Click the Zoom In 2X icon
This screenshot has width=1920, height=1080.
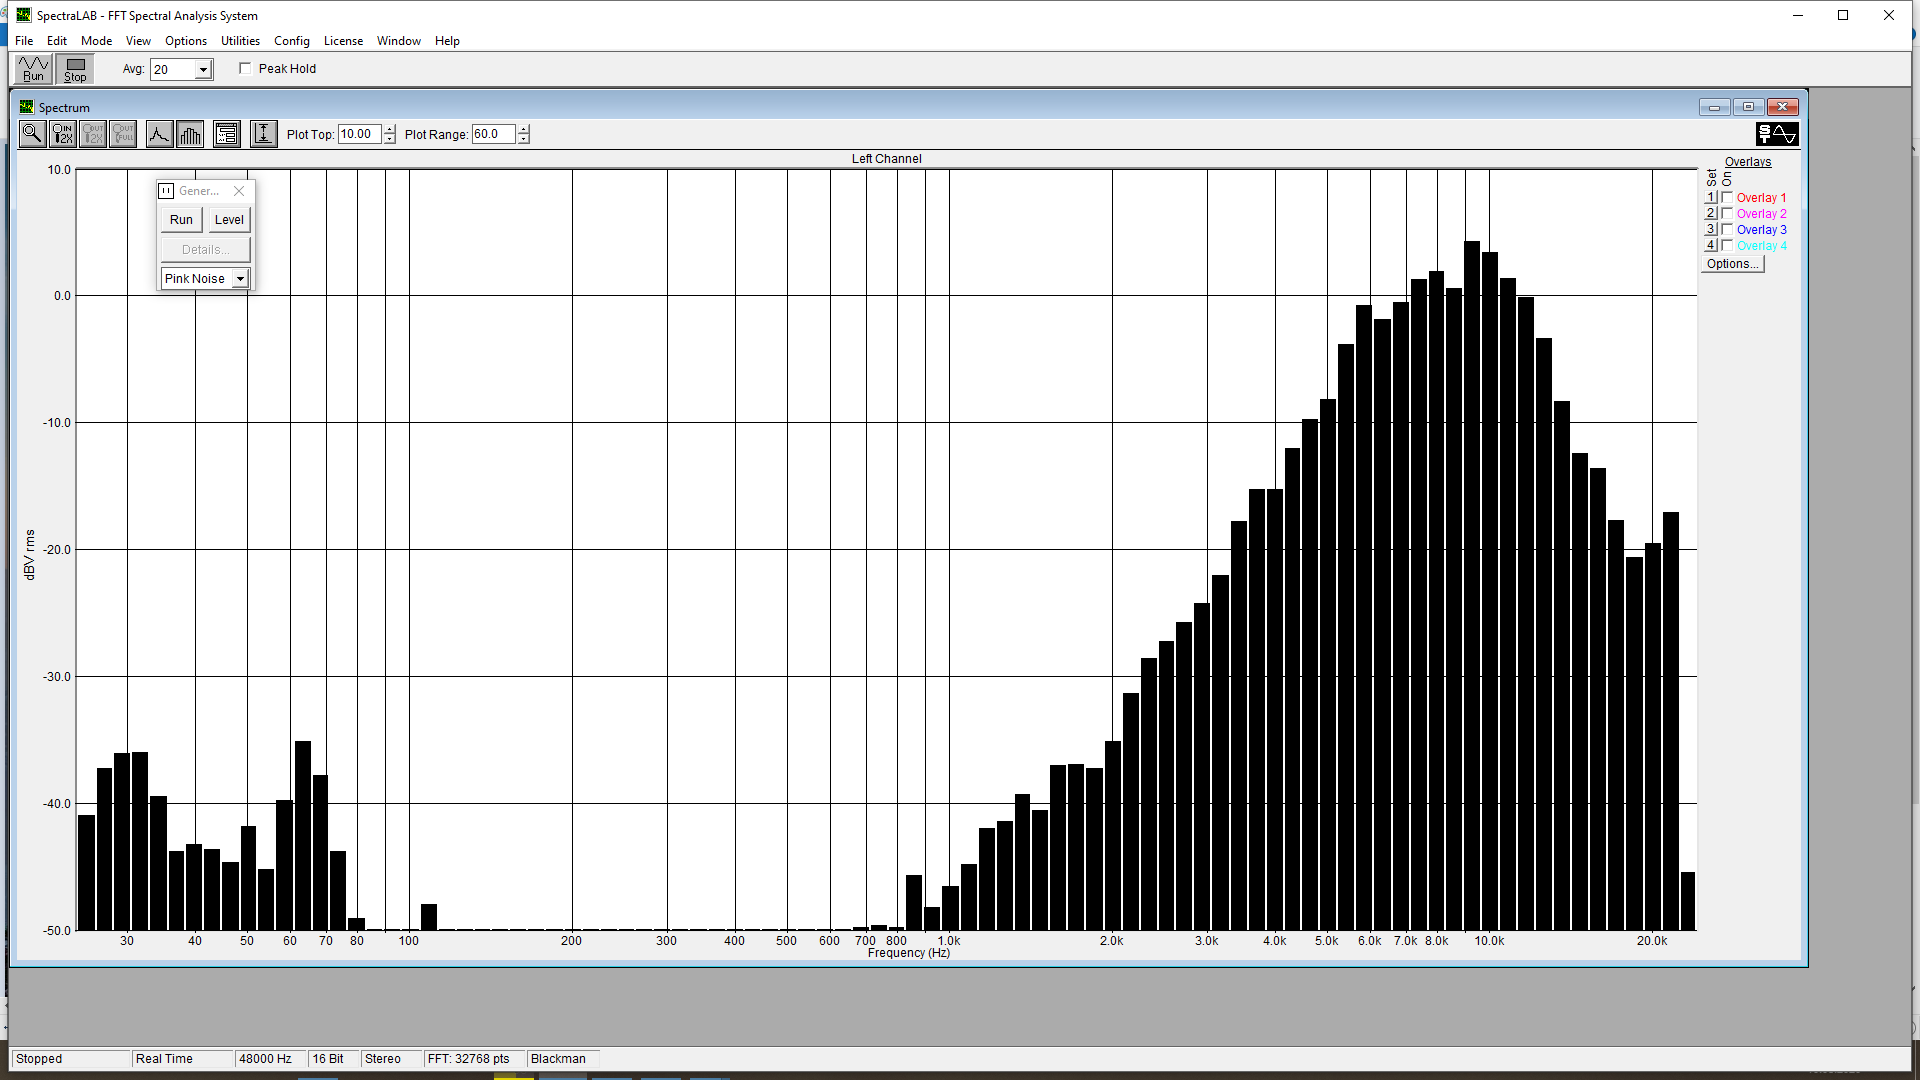[63, 134]
